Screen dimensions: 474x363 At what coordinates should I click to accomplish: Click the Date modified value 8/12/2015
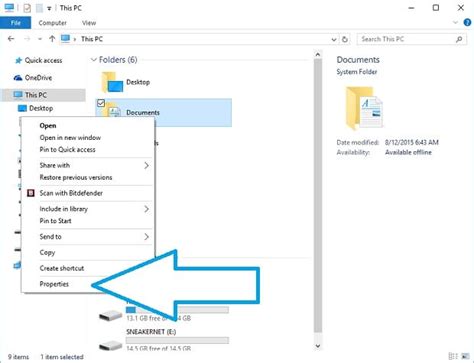[x=412, y=142]
